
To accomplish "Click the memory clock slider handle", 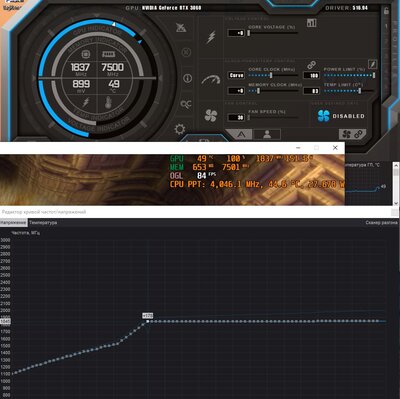I will (x=258, y=91).
